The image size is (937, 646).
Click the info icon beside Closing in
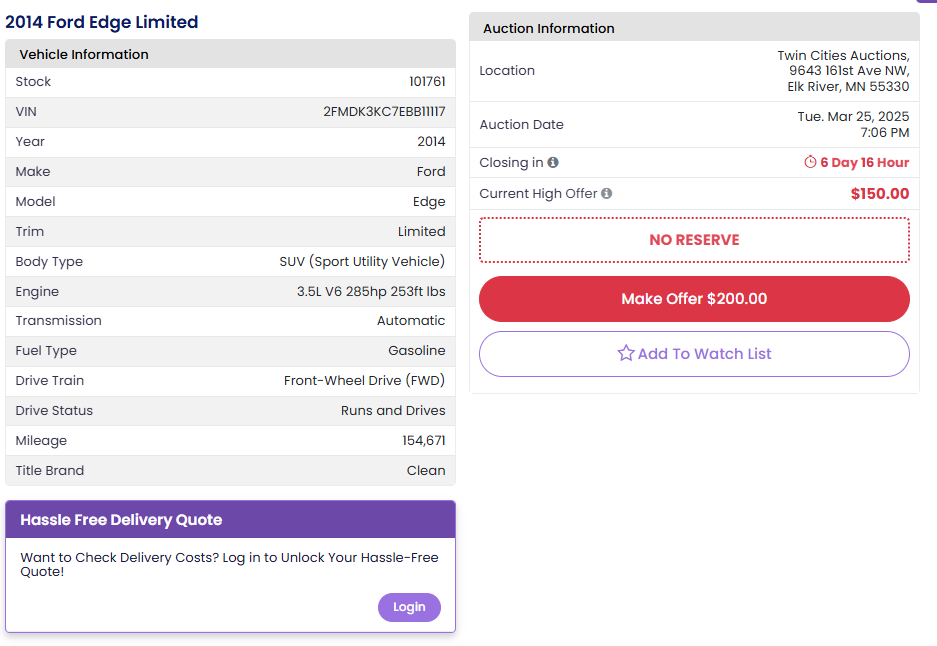(553, 163)
